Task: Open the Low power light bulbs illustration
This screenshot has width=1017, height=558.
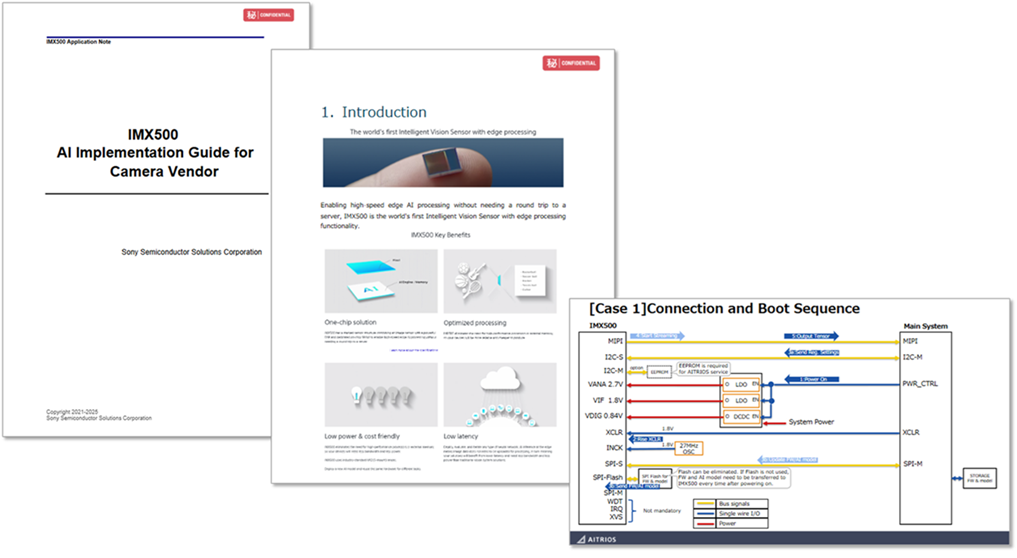Action: point(381,394)
